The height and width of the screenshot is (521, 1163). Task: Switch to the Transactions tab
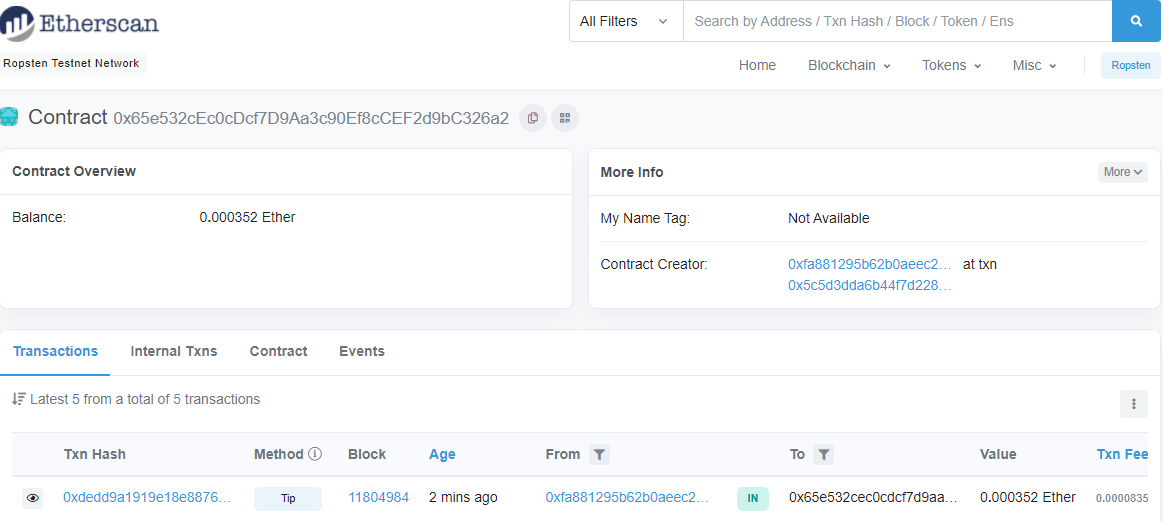click(56, 351)
